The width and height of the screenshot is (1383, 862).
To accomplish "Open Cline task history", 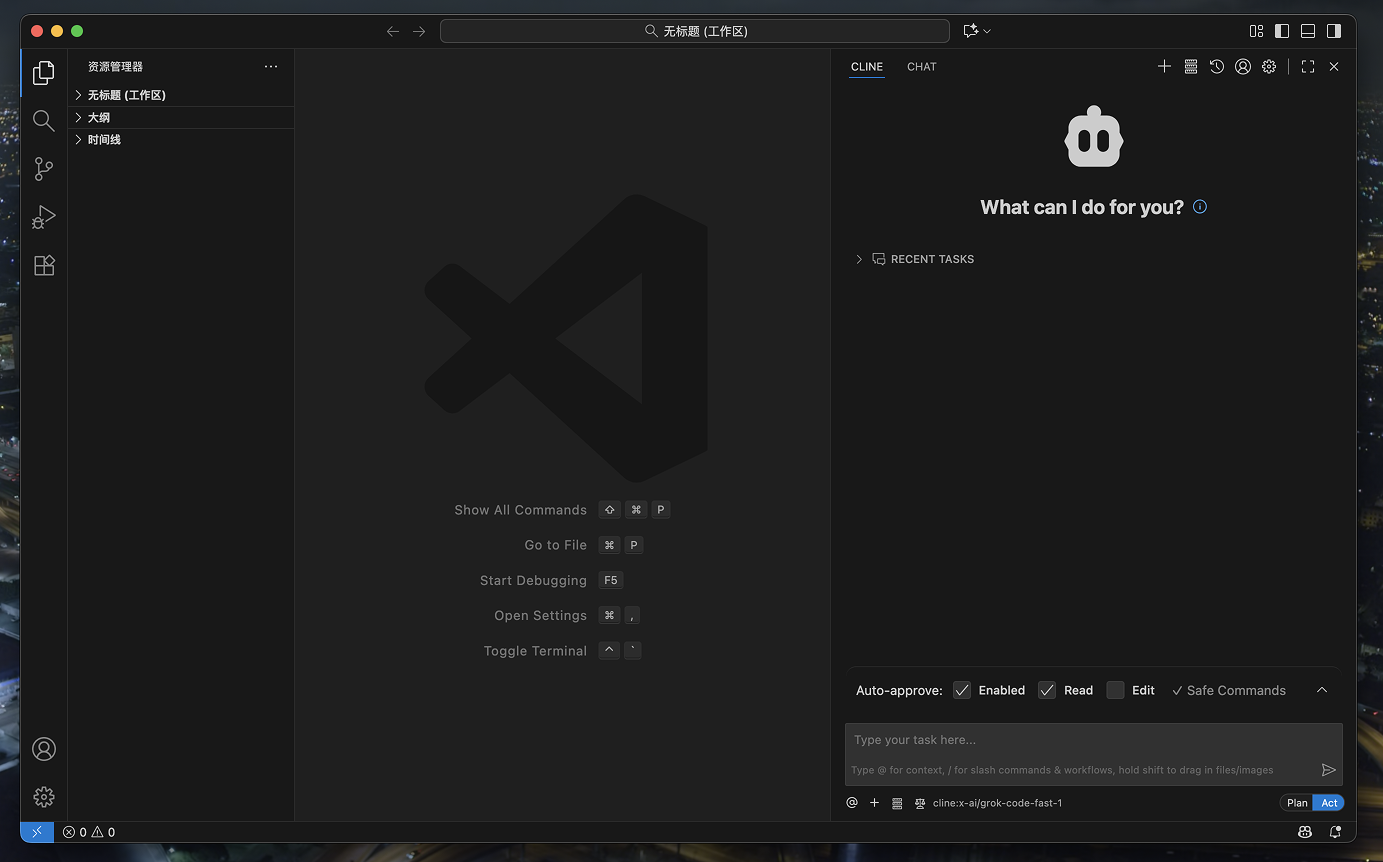I will point(1216,66).
